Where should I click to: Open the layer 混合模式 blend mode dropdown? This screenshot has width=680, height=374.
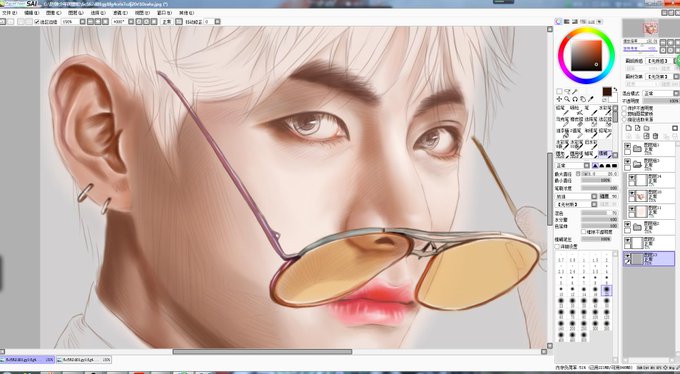tap(661, 93)
